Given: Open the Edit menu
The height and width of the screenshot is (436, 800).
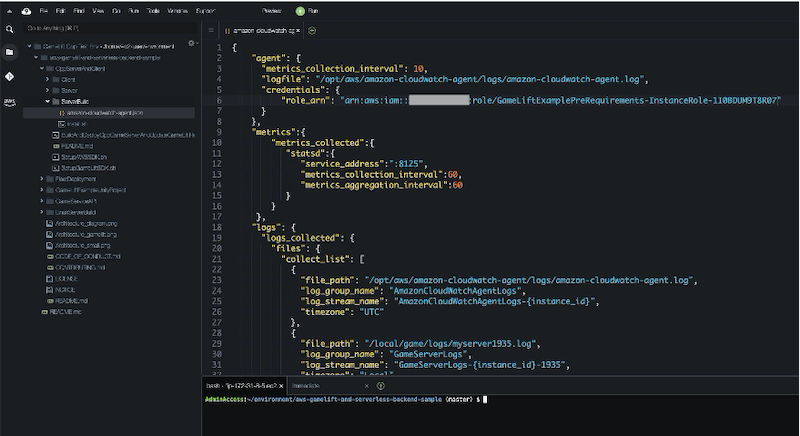Looking at the screenshot, I should tap(61, 11).
